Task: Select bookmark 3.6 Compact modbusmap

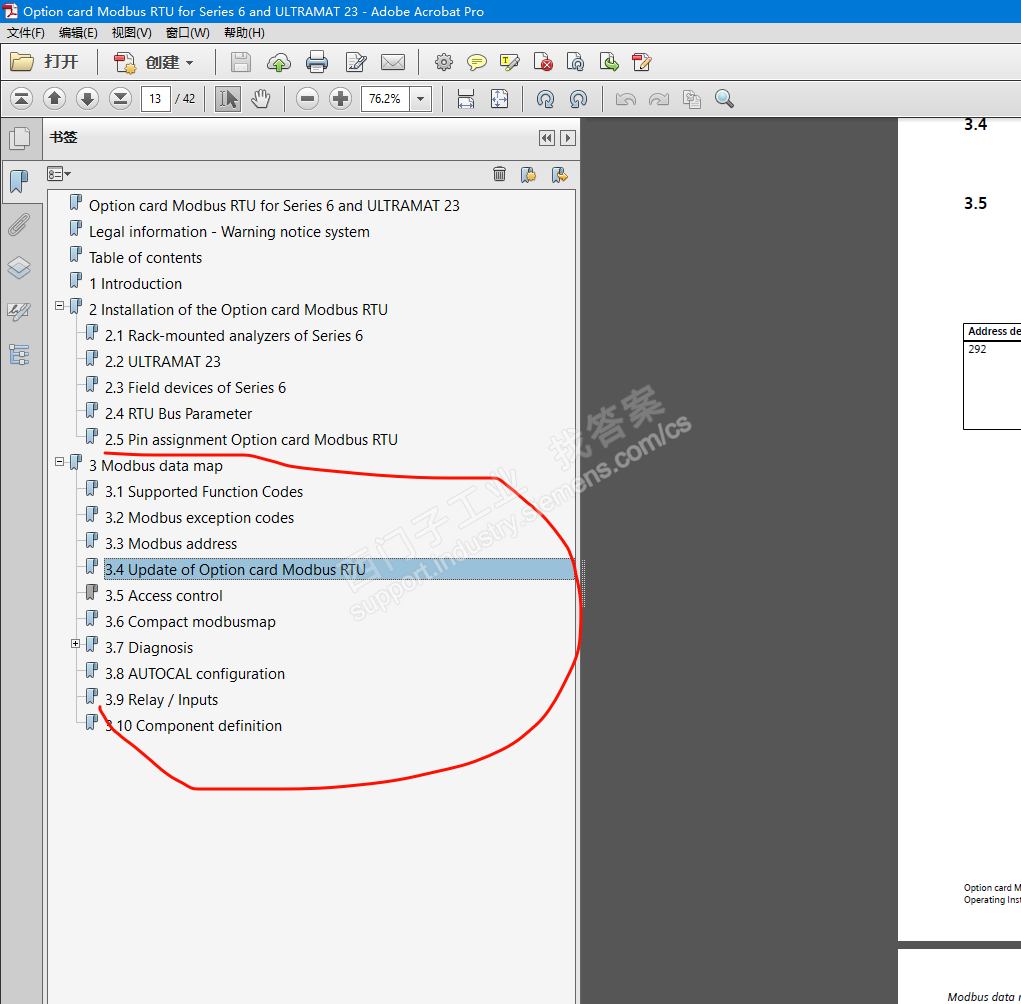Action: (190, 622)
